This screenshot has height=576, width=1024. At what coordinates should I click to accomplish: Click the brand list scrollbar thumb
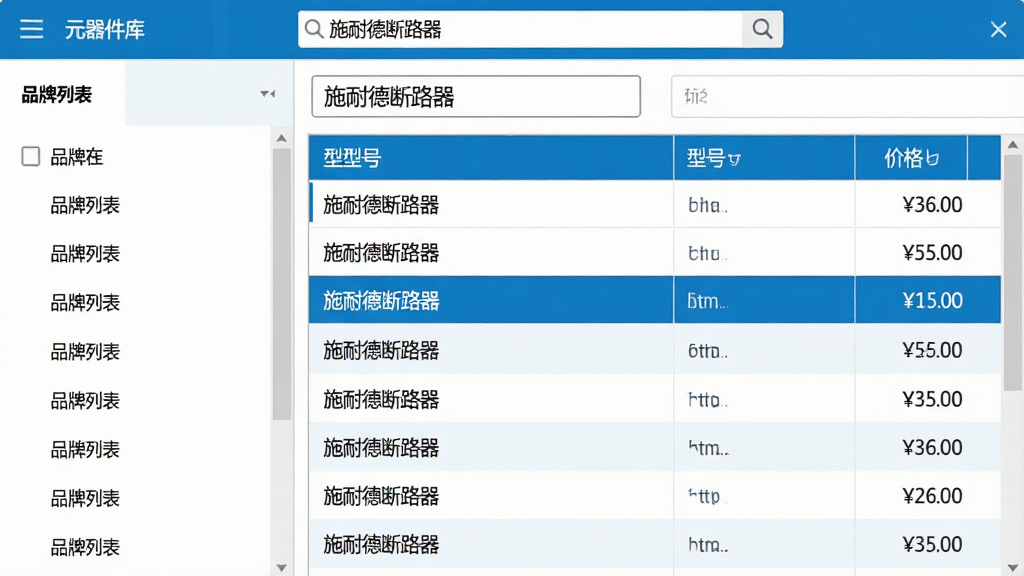tap(281, 284)
